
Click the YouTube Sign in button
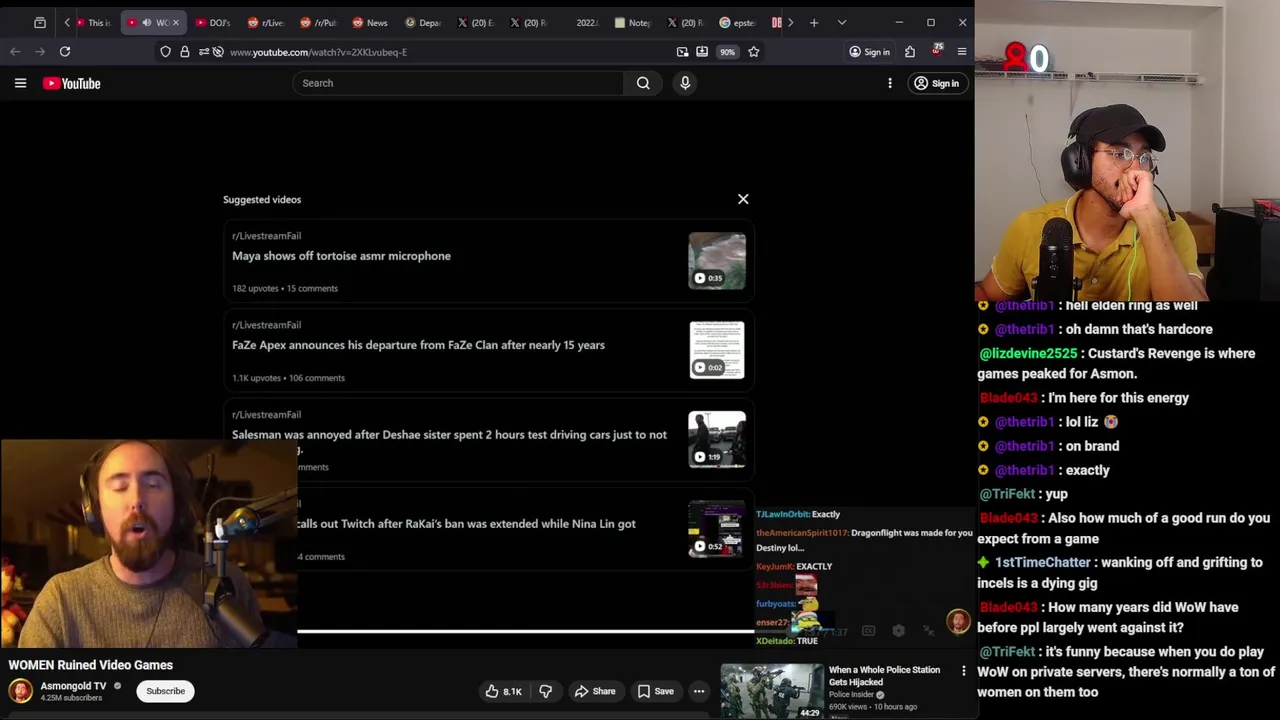[936, 83]
